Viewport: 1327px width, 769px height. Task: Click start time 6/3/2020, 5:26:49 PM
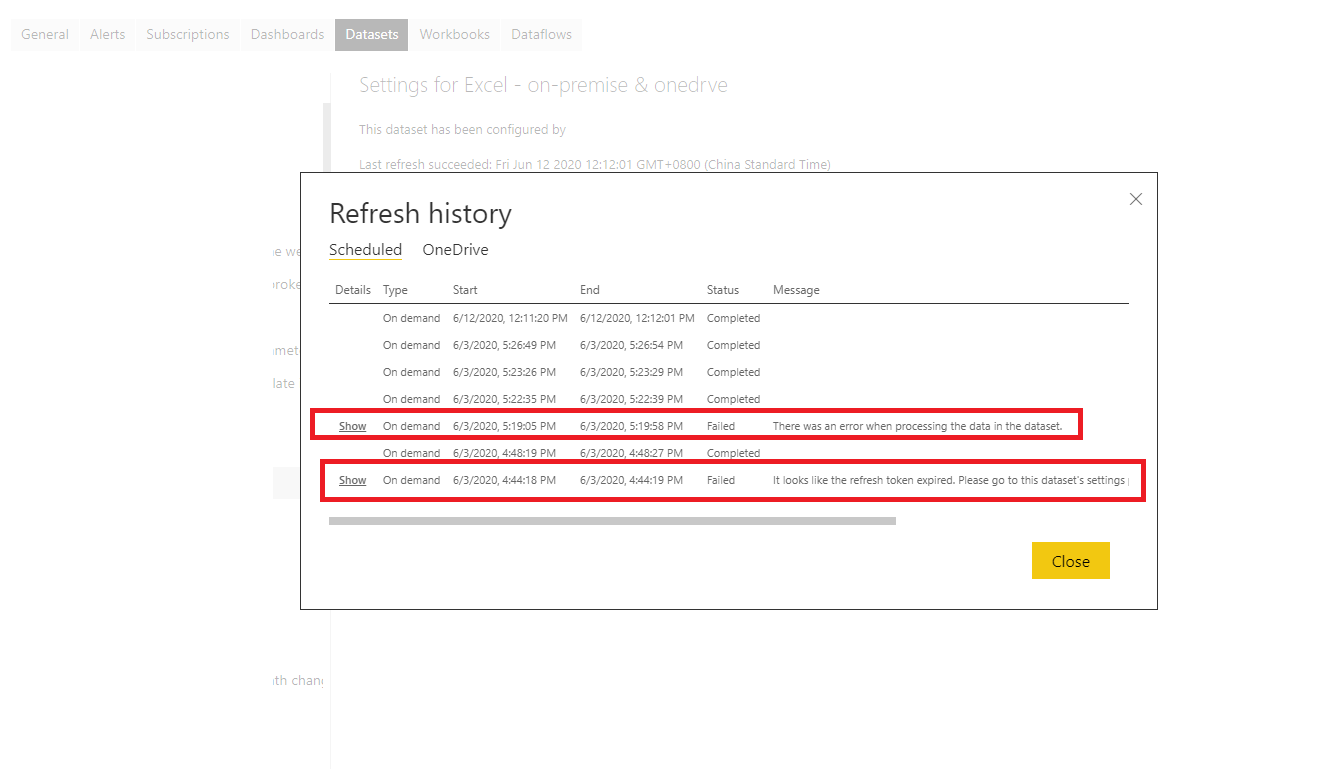[x=504, y=345]
